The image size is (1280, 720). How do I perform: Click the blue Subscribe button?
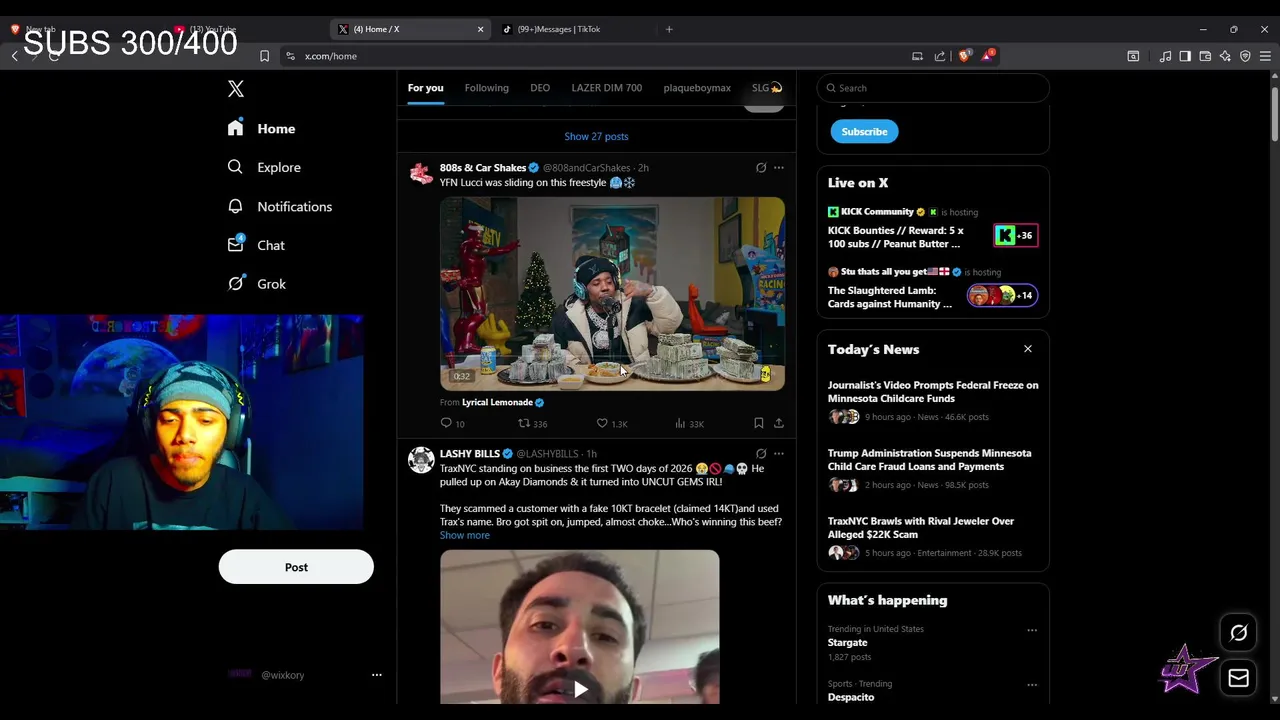[x=864, y=132]
